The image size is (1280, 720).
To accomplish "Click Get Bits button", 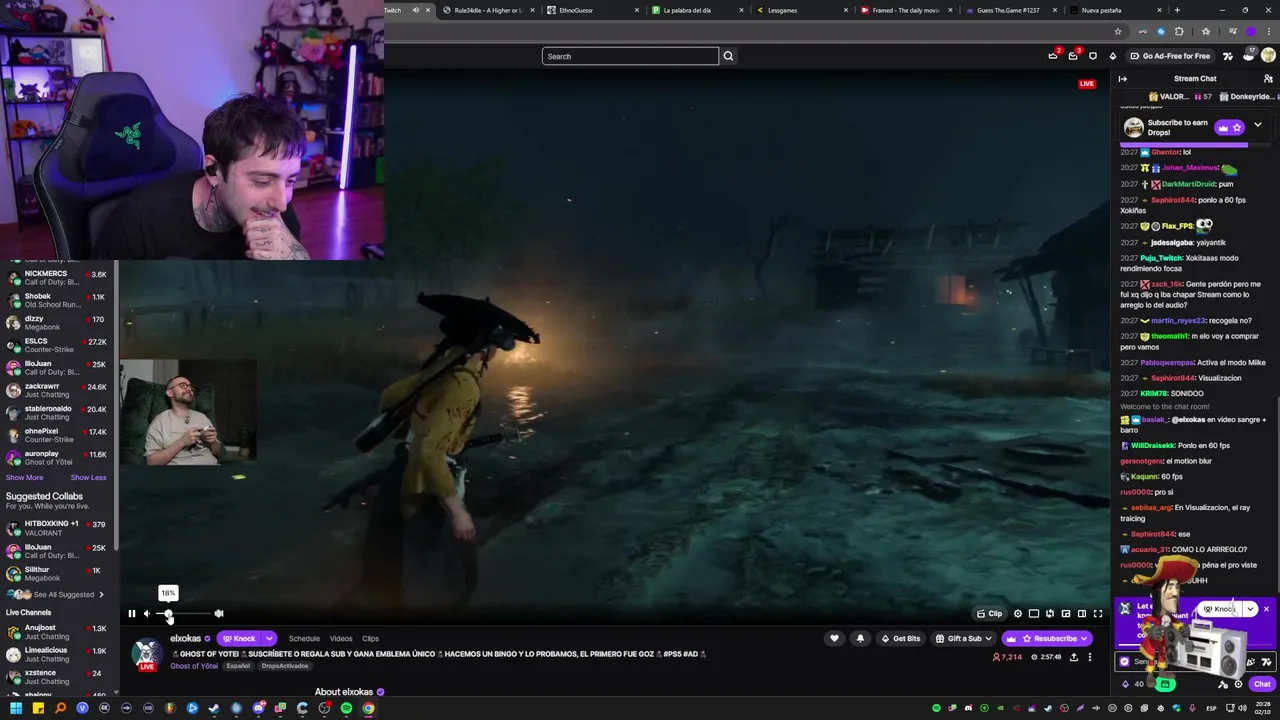I will (x=900, y=638).
